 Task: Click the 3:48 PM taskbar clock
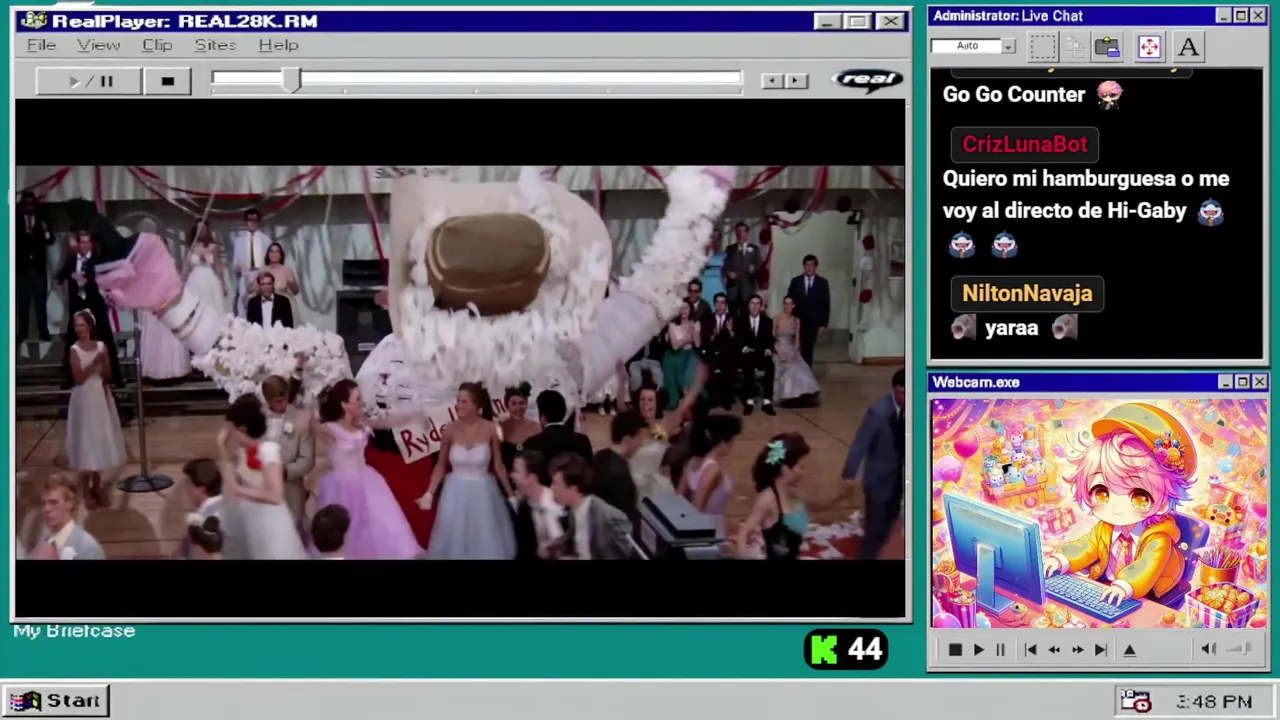pos(1214,702)
